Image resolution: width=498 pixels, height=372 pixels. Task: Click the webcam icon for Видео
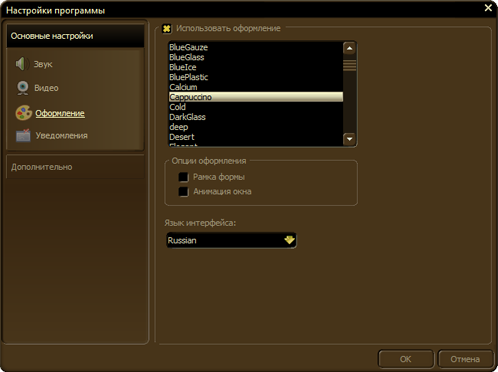[x=22, y=88]
